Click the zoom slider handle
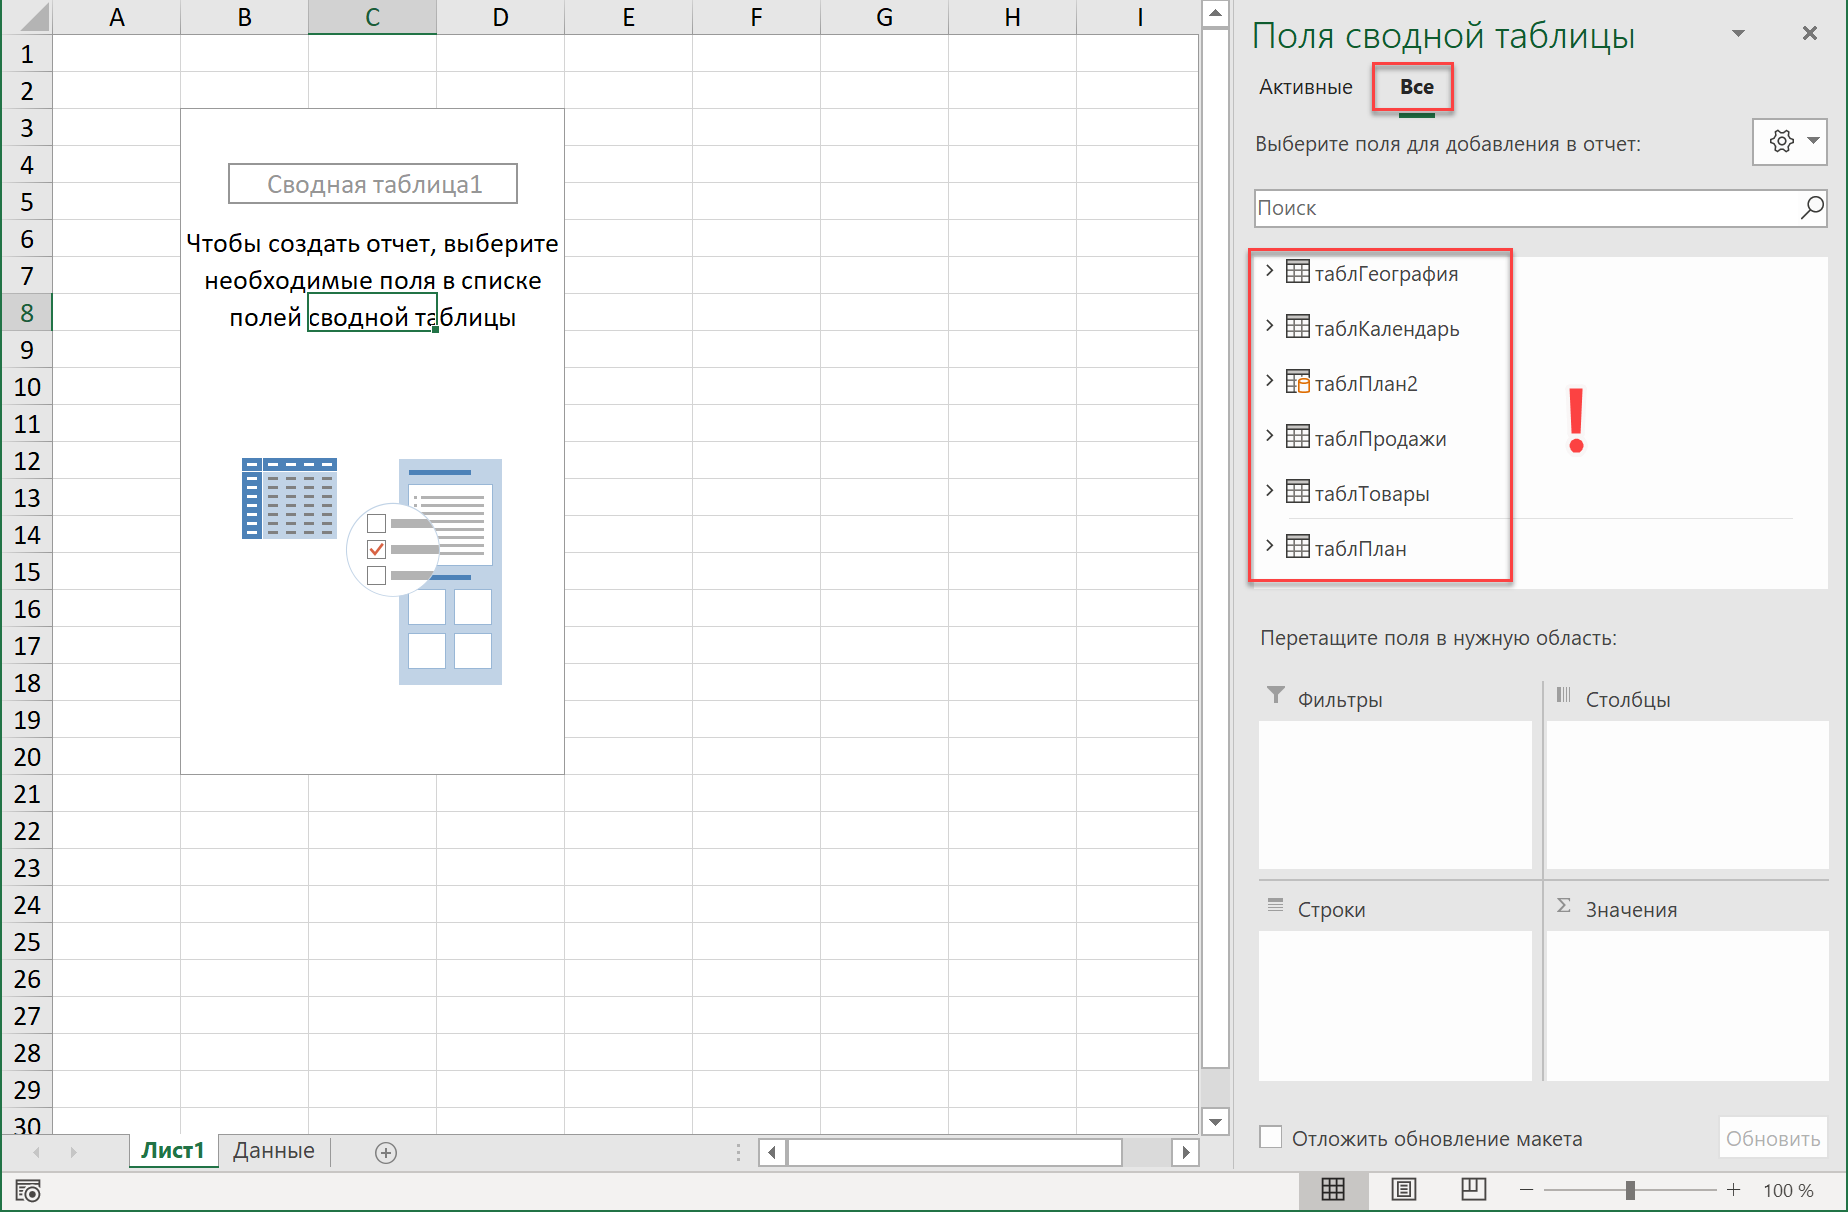The width and height of the screenshot is (1848, 1212). point(1630,1190)
